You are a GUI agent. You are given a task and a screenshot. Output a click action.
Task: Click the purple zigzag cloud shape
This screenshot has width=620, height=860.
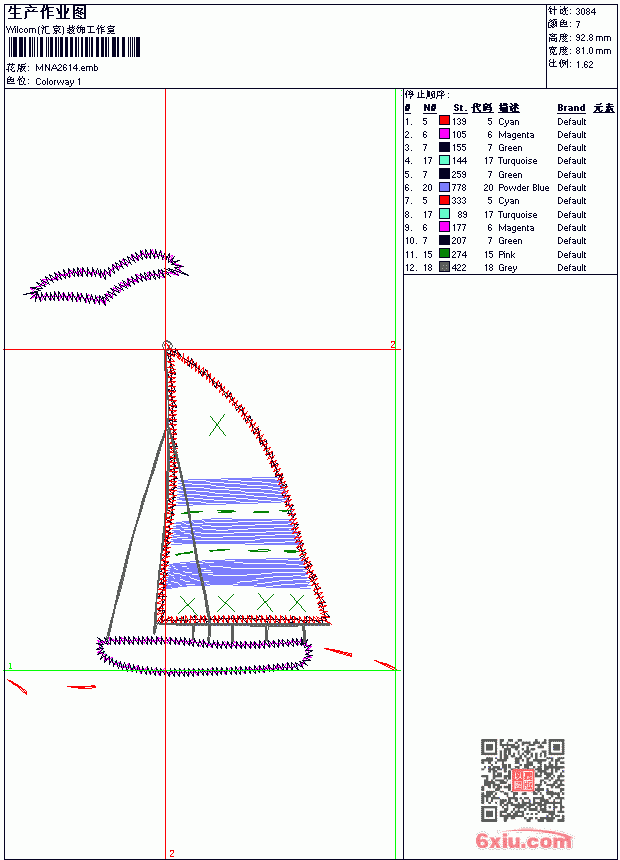click(105, 277)
